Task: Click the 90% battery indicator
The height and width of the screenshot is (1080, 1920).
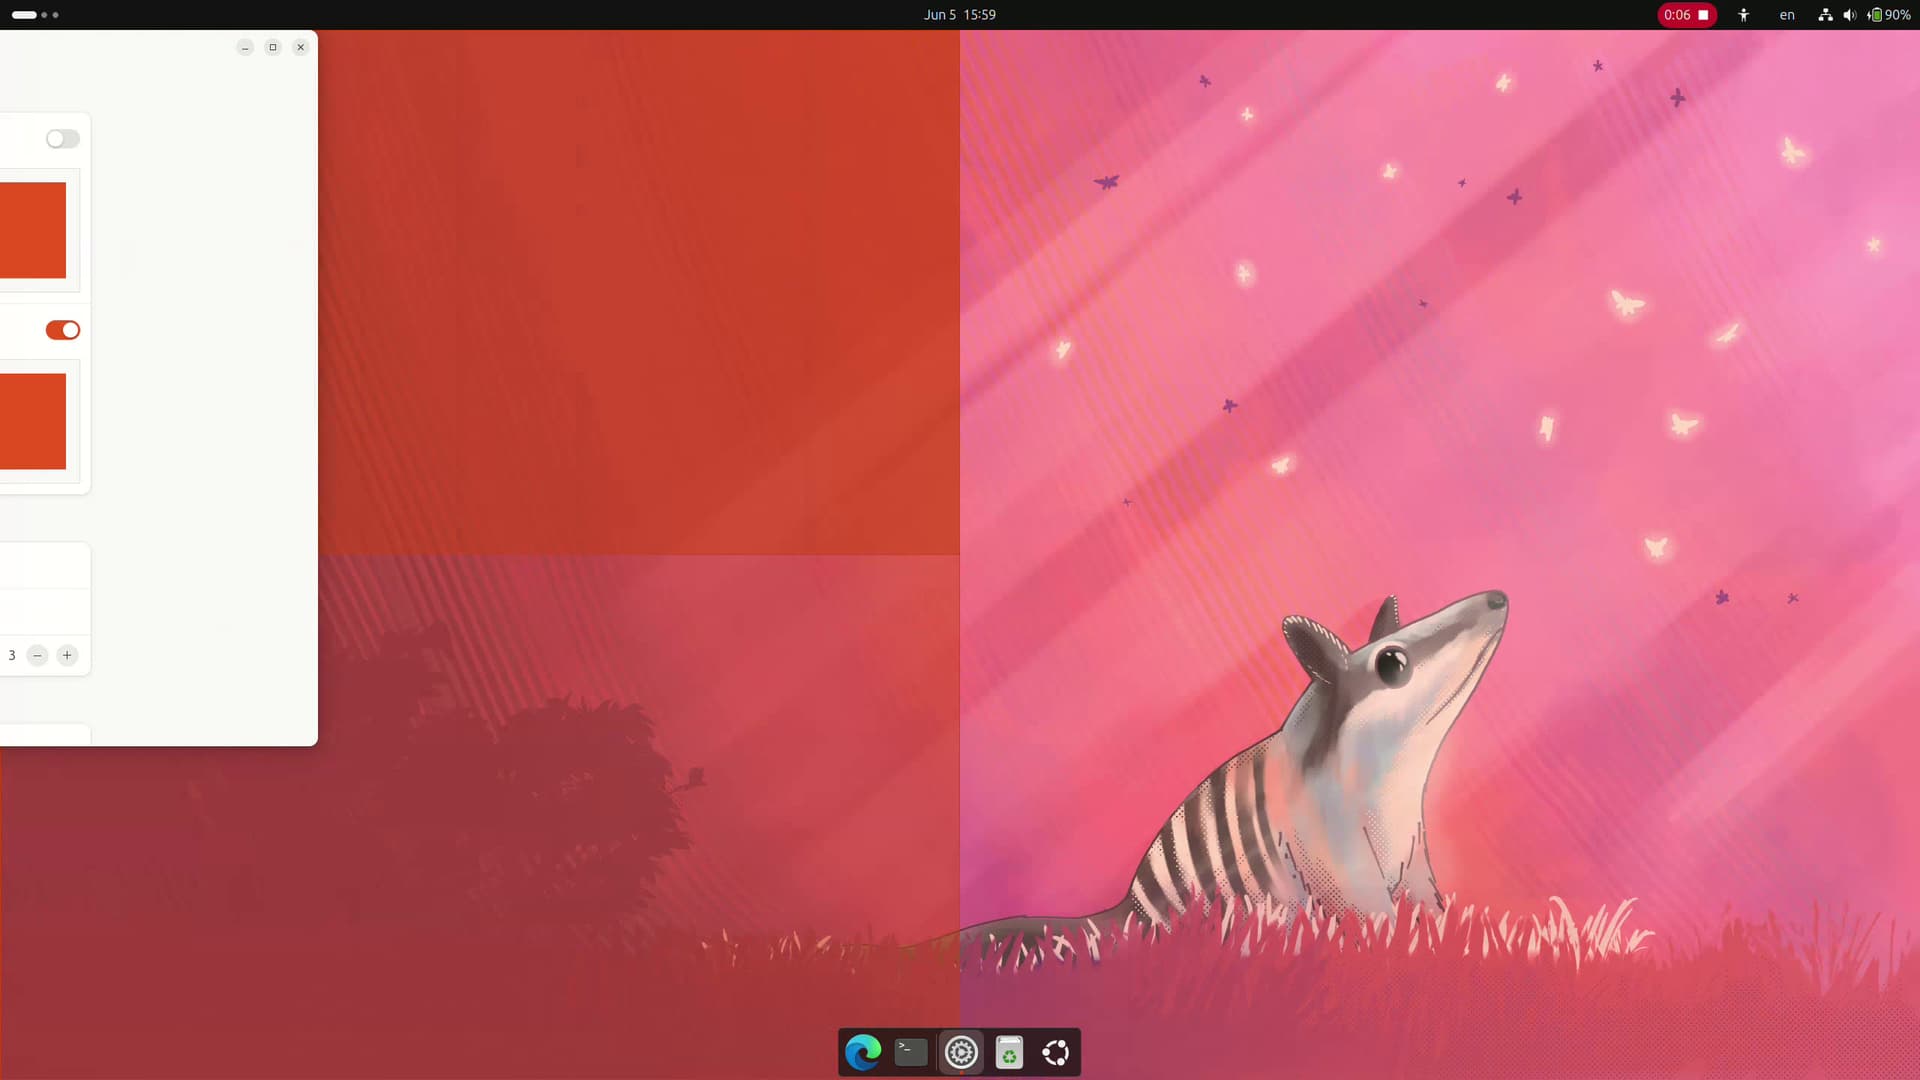Action: point(1890,15)
